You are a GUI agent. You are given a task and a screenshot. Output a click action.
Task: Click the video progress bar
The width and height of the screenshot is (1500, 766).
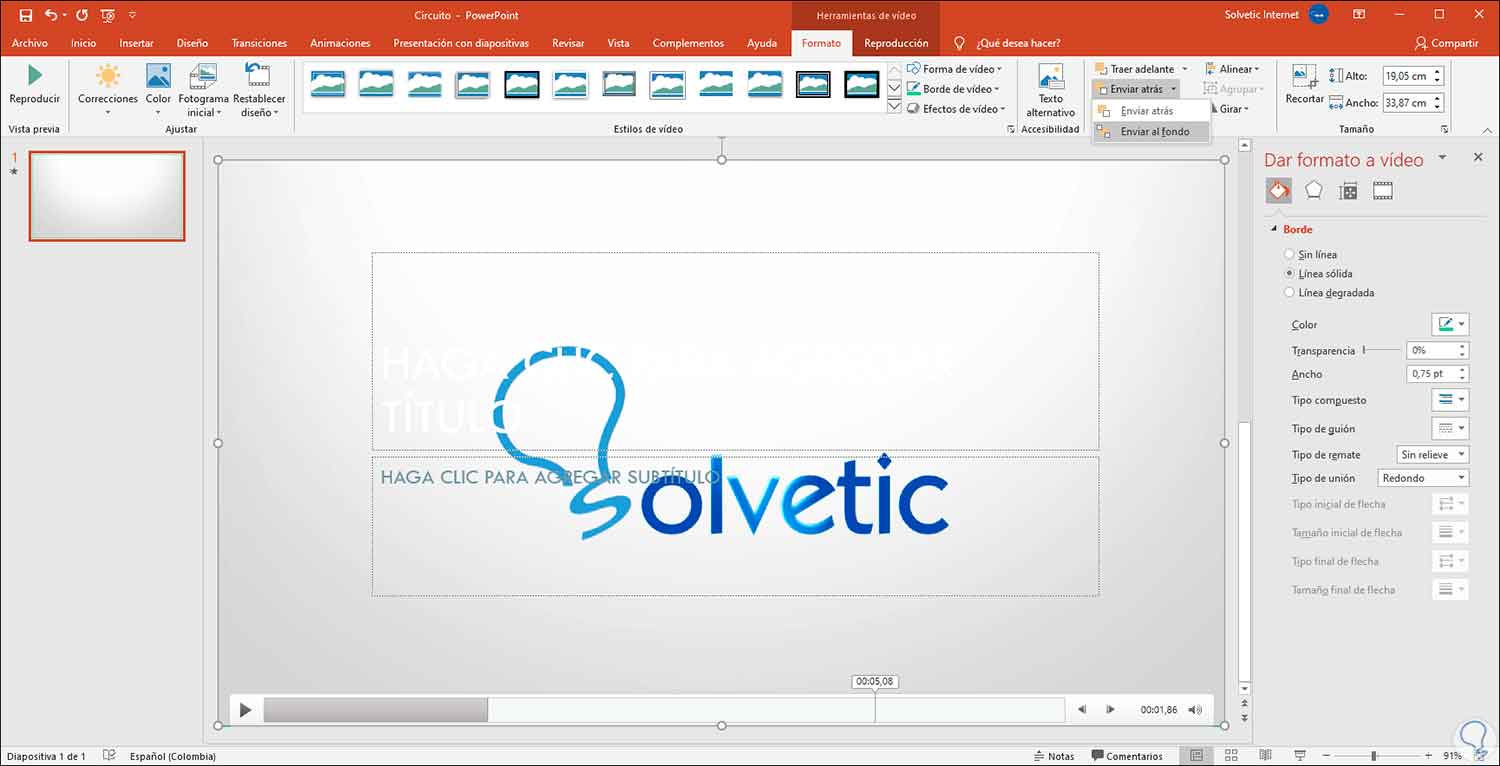pos(664,710)
